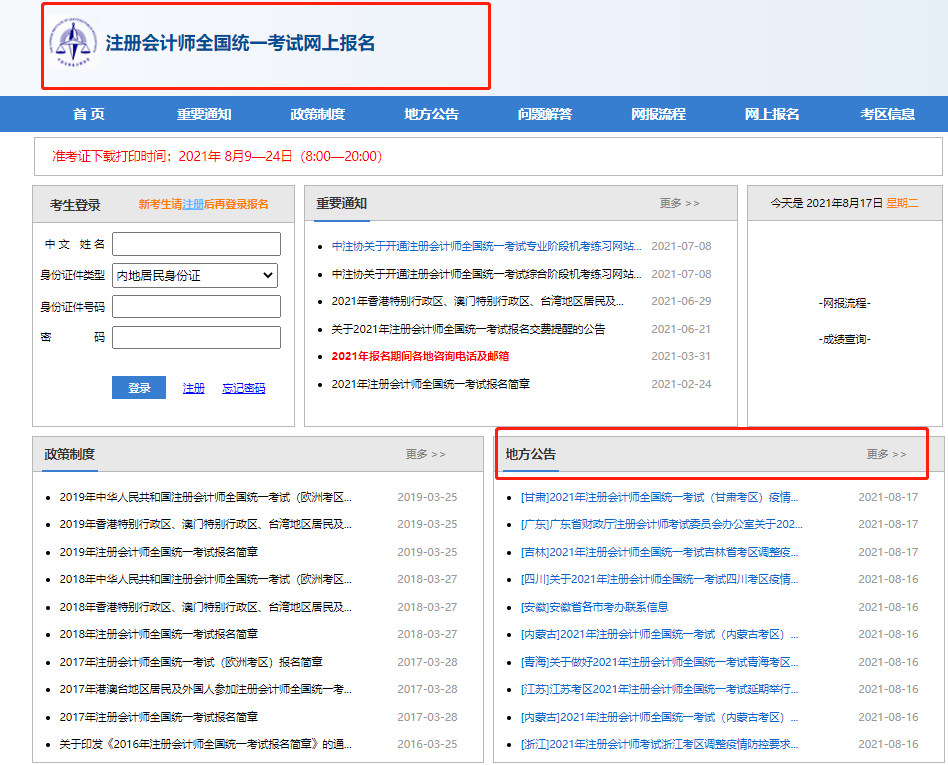Screen dimensions: 948x765
Task: Open 2019年香港特别行政区、澳门特别行政区 policy item
Action: tap(206, 524)
